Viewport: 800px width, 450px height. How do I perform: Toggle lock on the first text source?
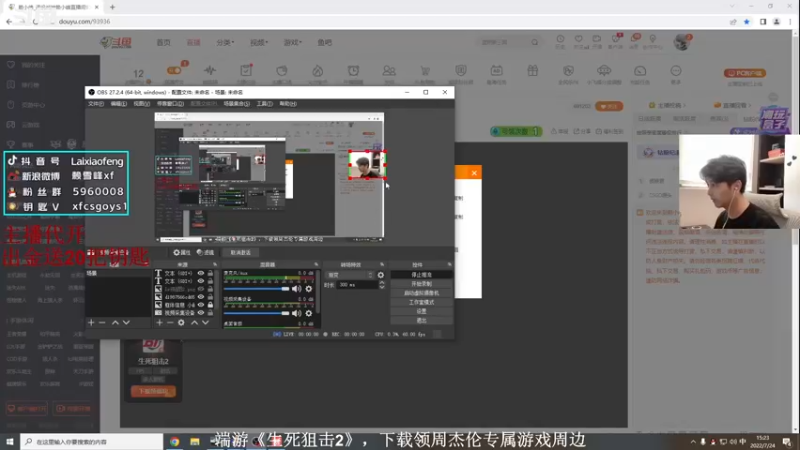(x=210, y=273)
